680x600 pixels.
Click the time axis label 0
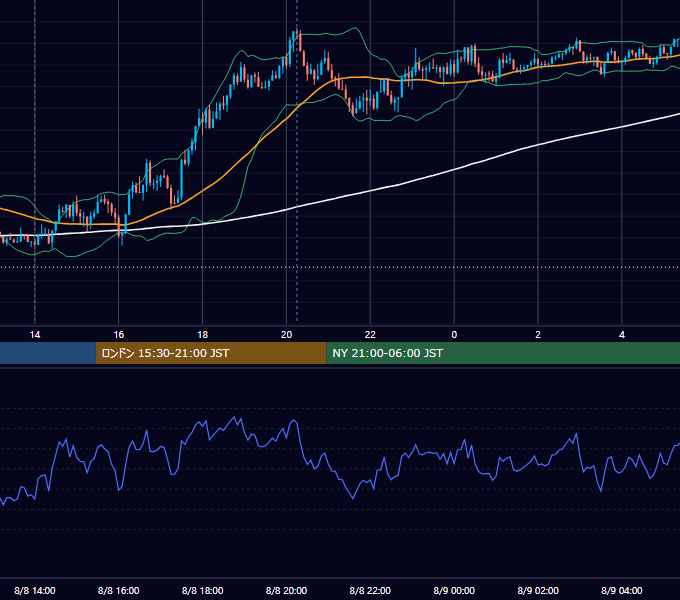click(x=454, y=335)
